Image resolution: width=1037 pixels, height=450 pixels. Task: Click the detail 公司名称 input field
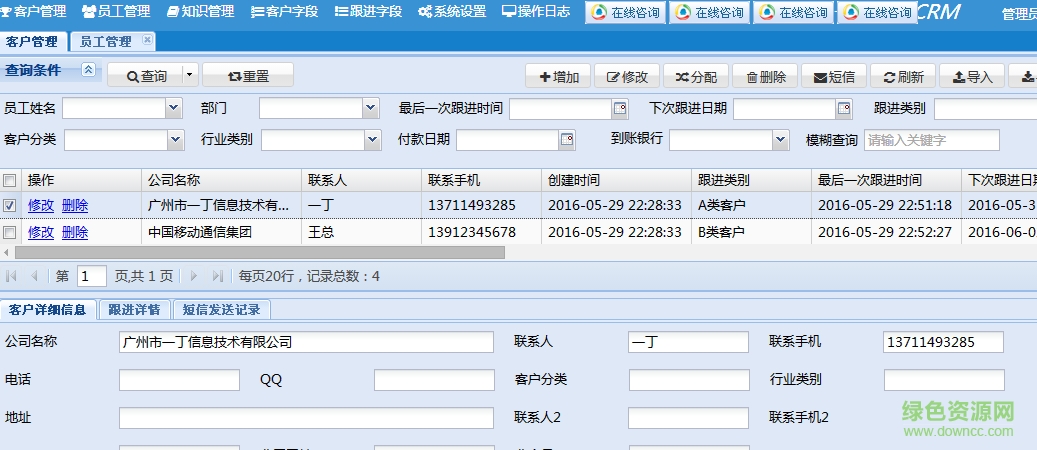[x=306, y=342]
